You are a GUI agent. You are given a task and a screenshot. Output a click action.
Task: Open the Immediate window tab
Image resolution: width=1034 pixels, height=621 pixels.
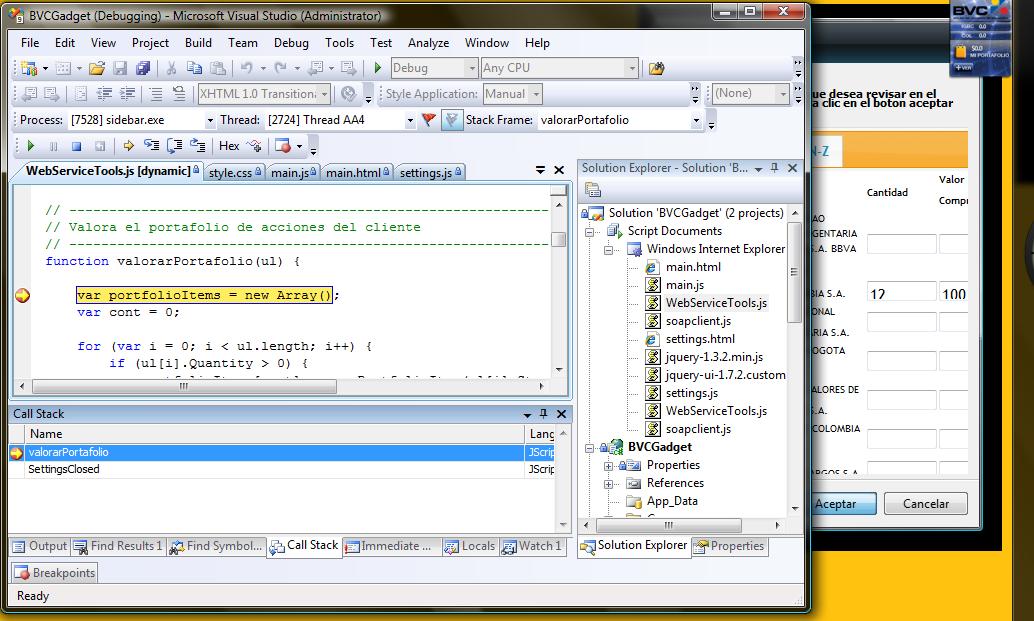pyautogui.click(x=388, y=546)
